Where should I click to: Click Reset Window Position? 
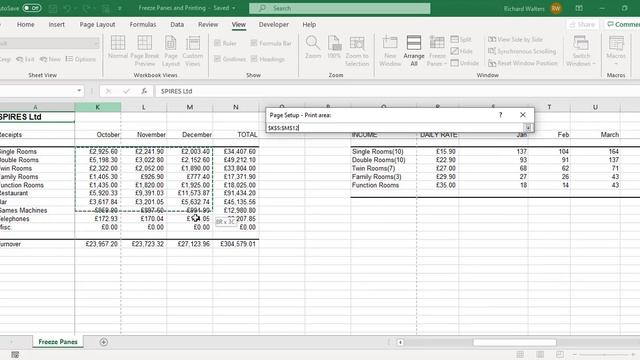[x=523, y=63]
